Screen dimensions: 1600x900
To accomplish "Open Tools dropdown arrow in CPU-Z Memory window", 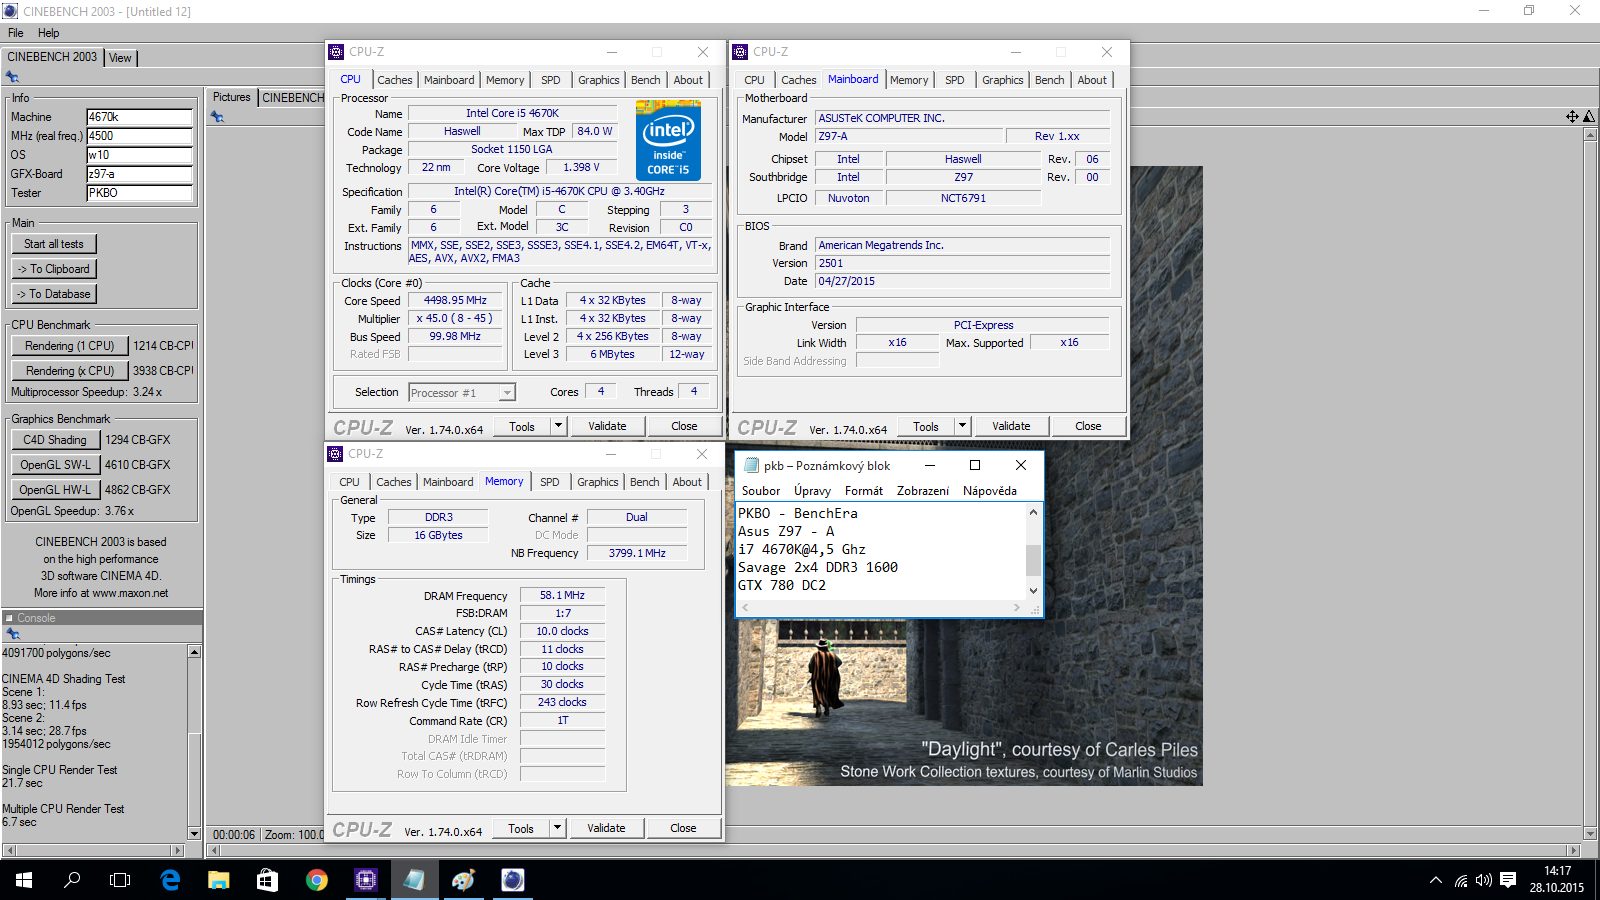I will point(557,828).
